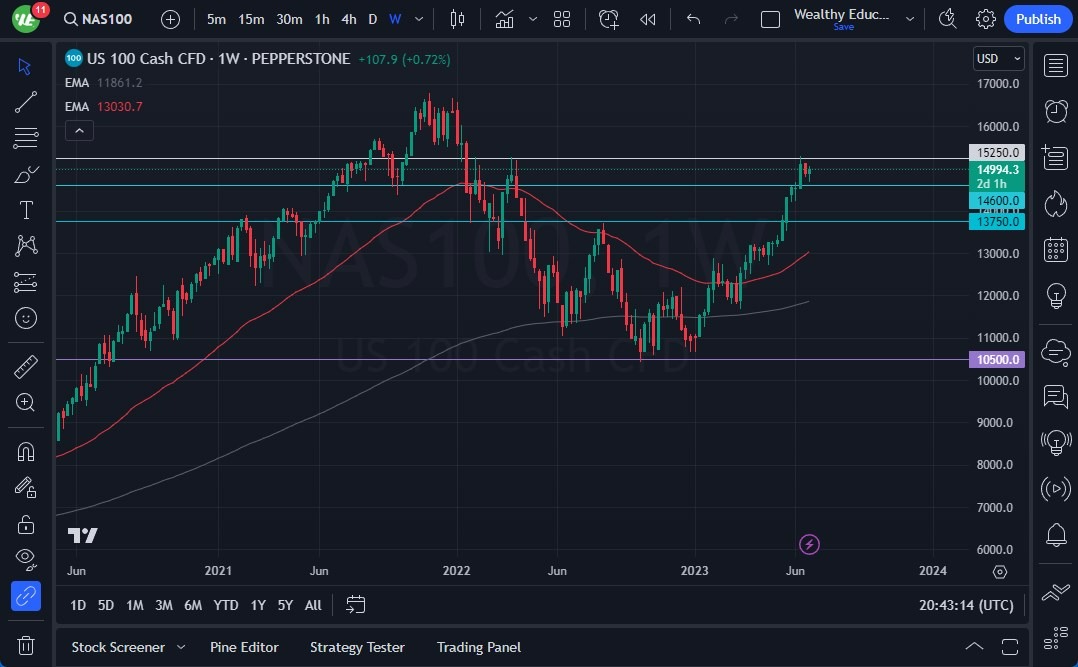Open the ideas lightbulb panel
The height and width of the screenshot is (667, 1078).
pos(1055,296)
